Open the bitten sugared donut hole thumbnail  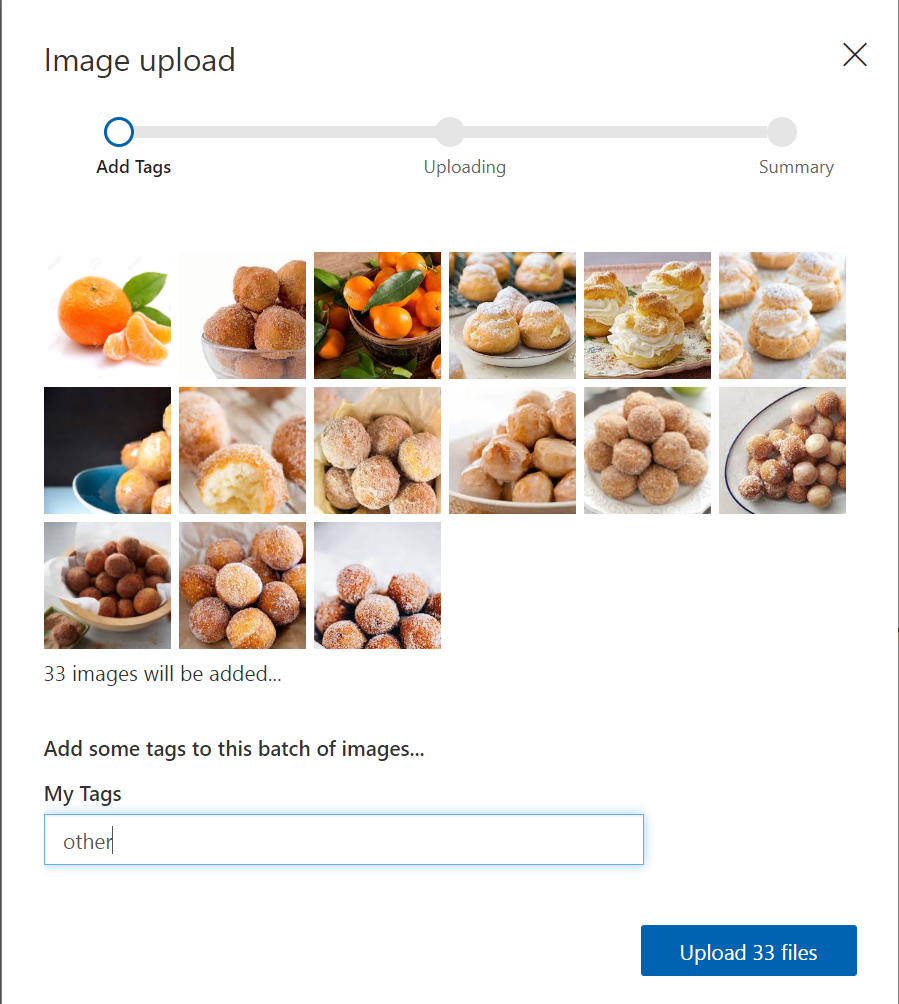[x=243, y=450]
